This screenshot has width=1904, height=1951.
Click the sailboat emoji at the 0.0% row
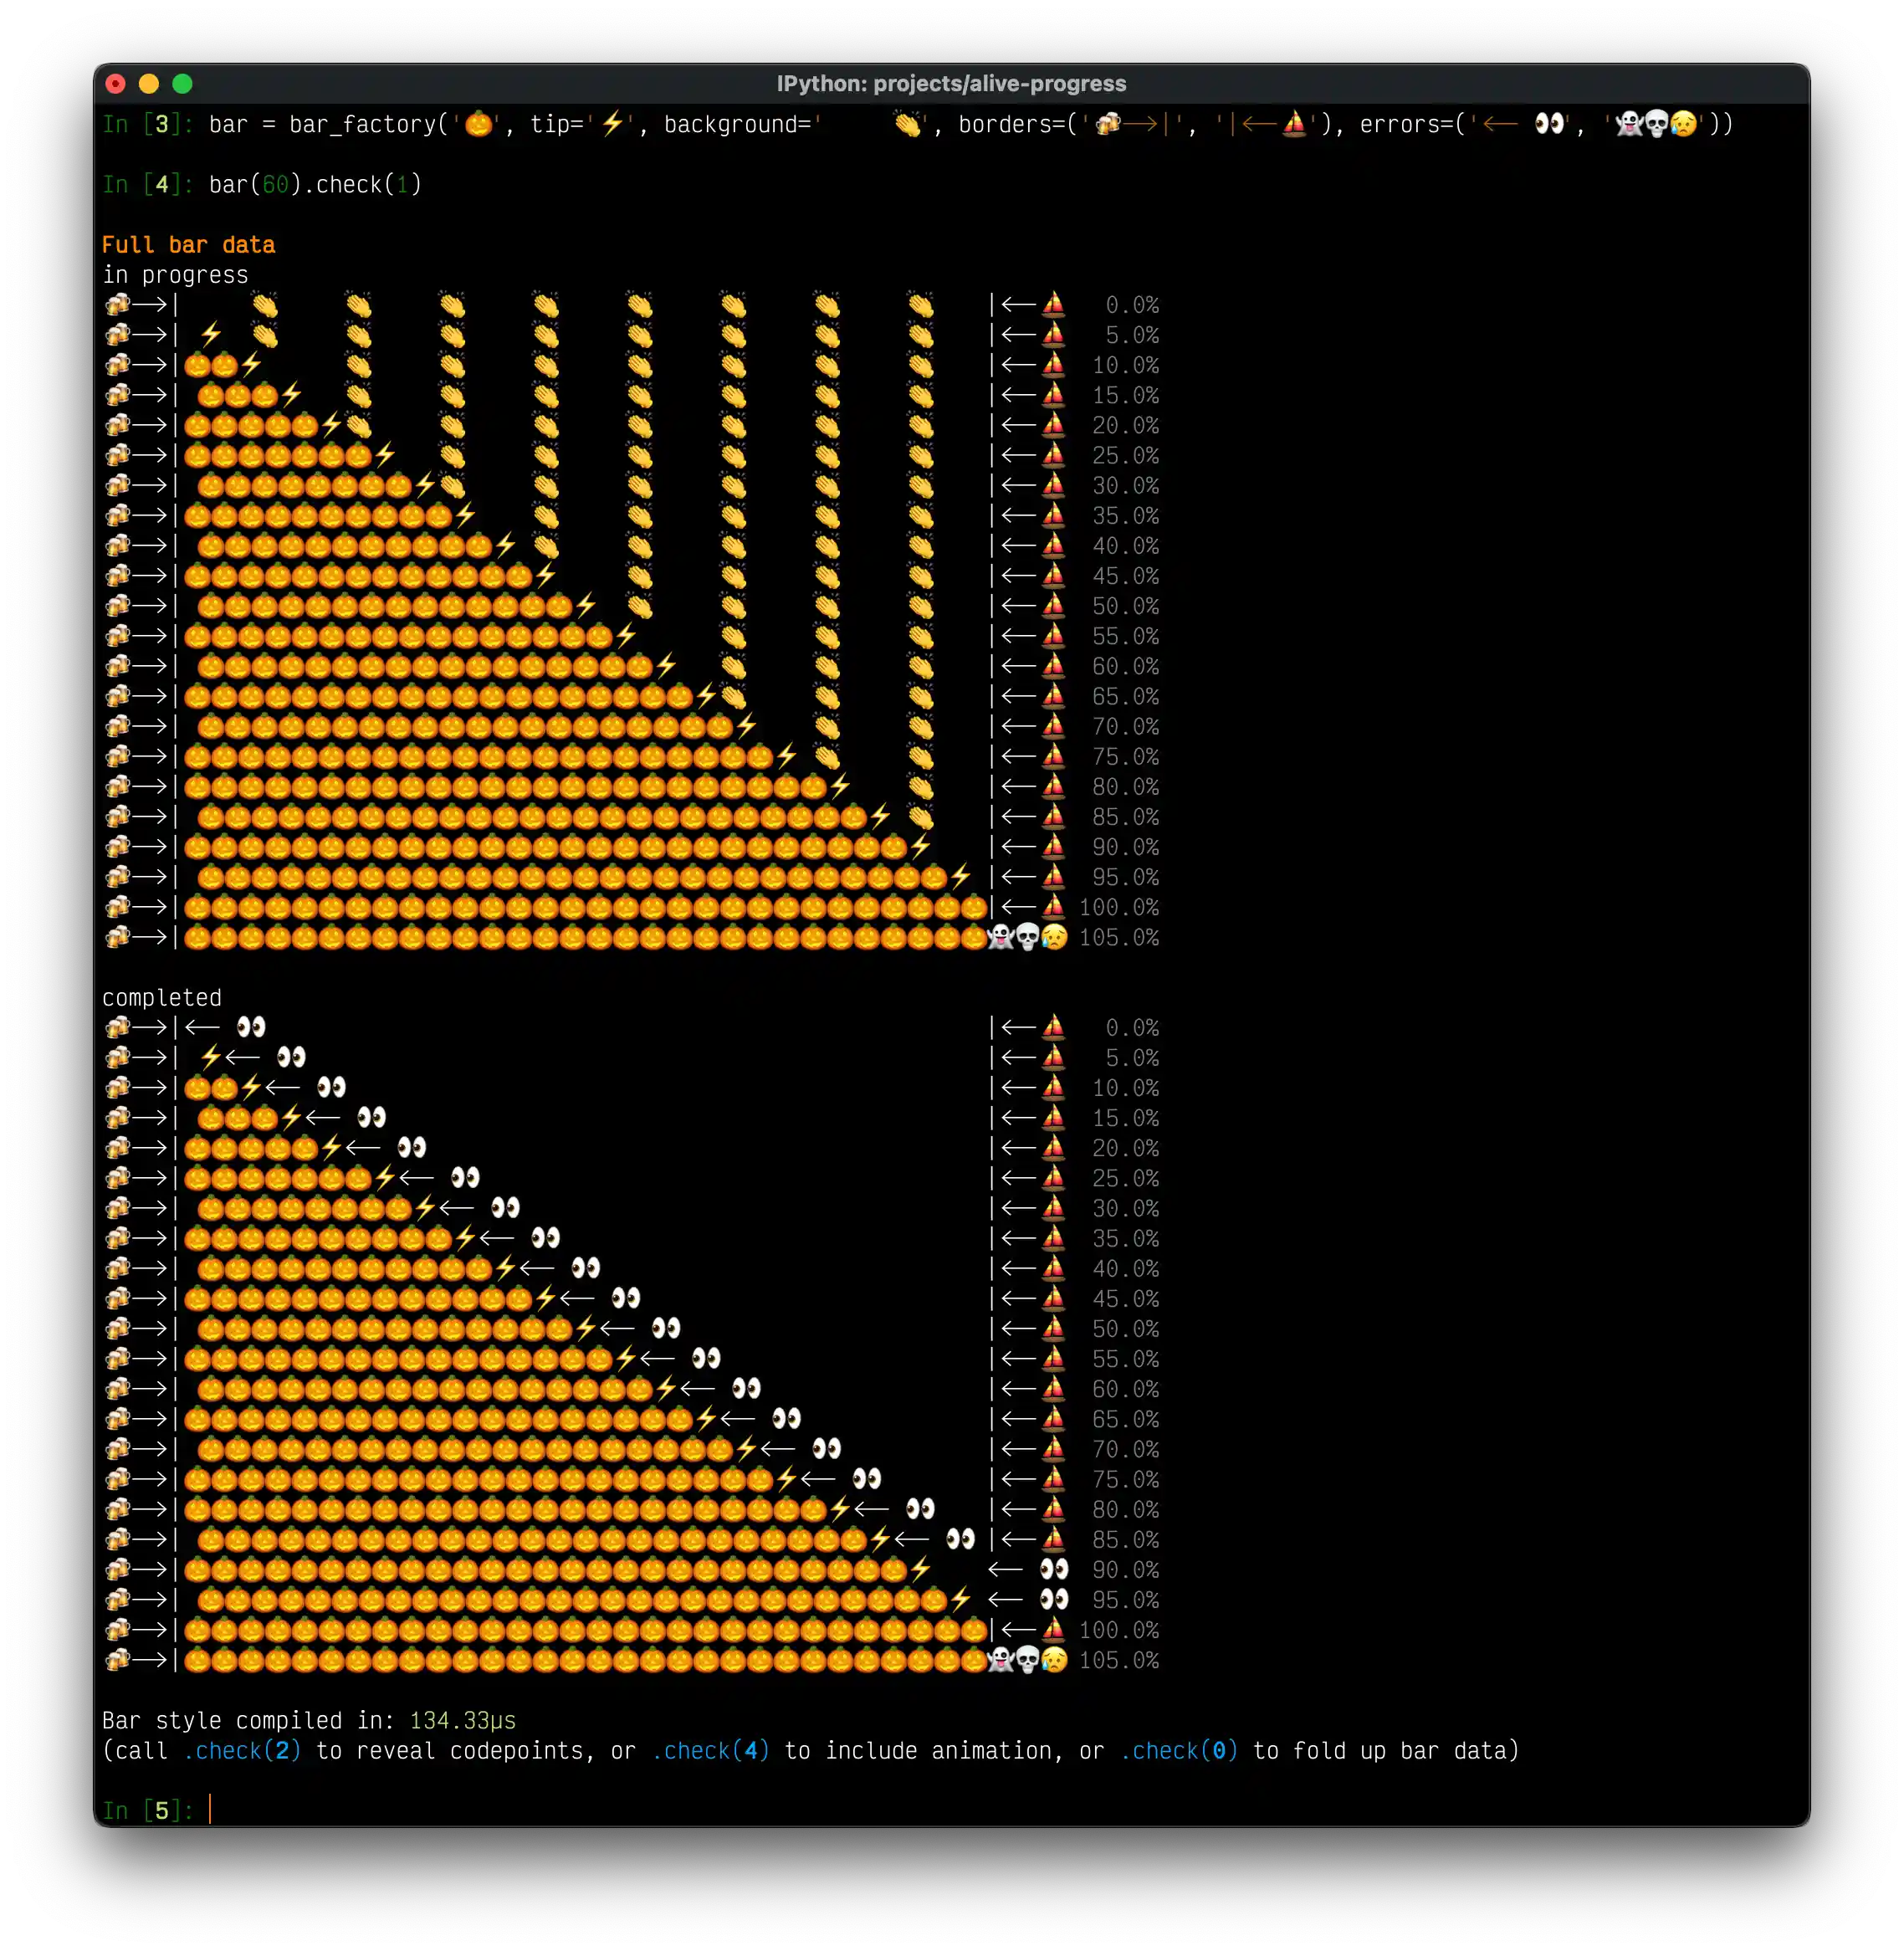[1053, 305]
